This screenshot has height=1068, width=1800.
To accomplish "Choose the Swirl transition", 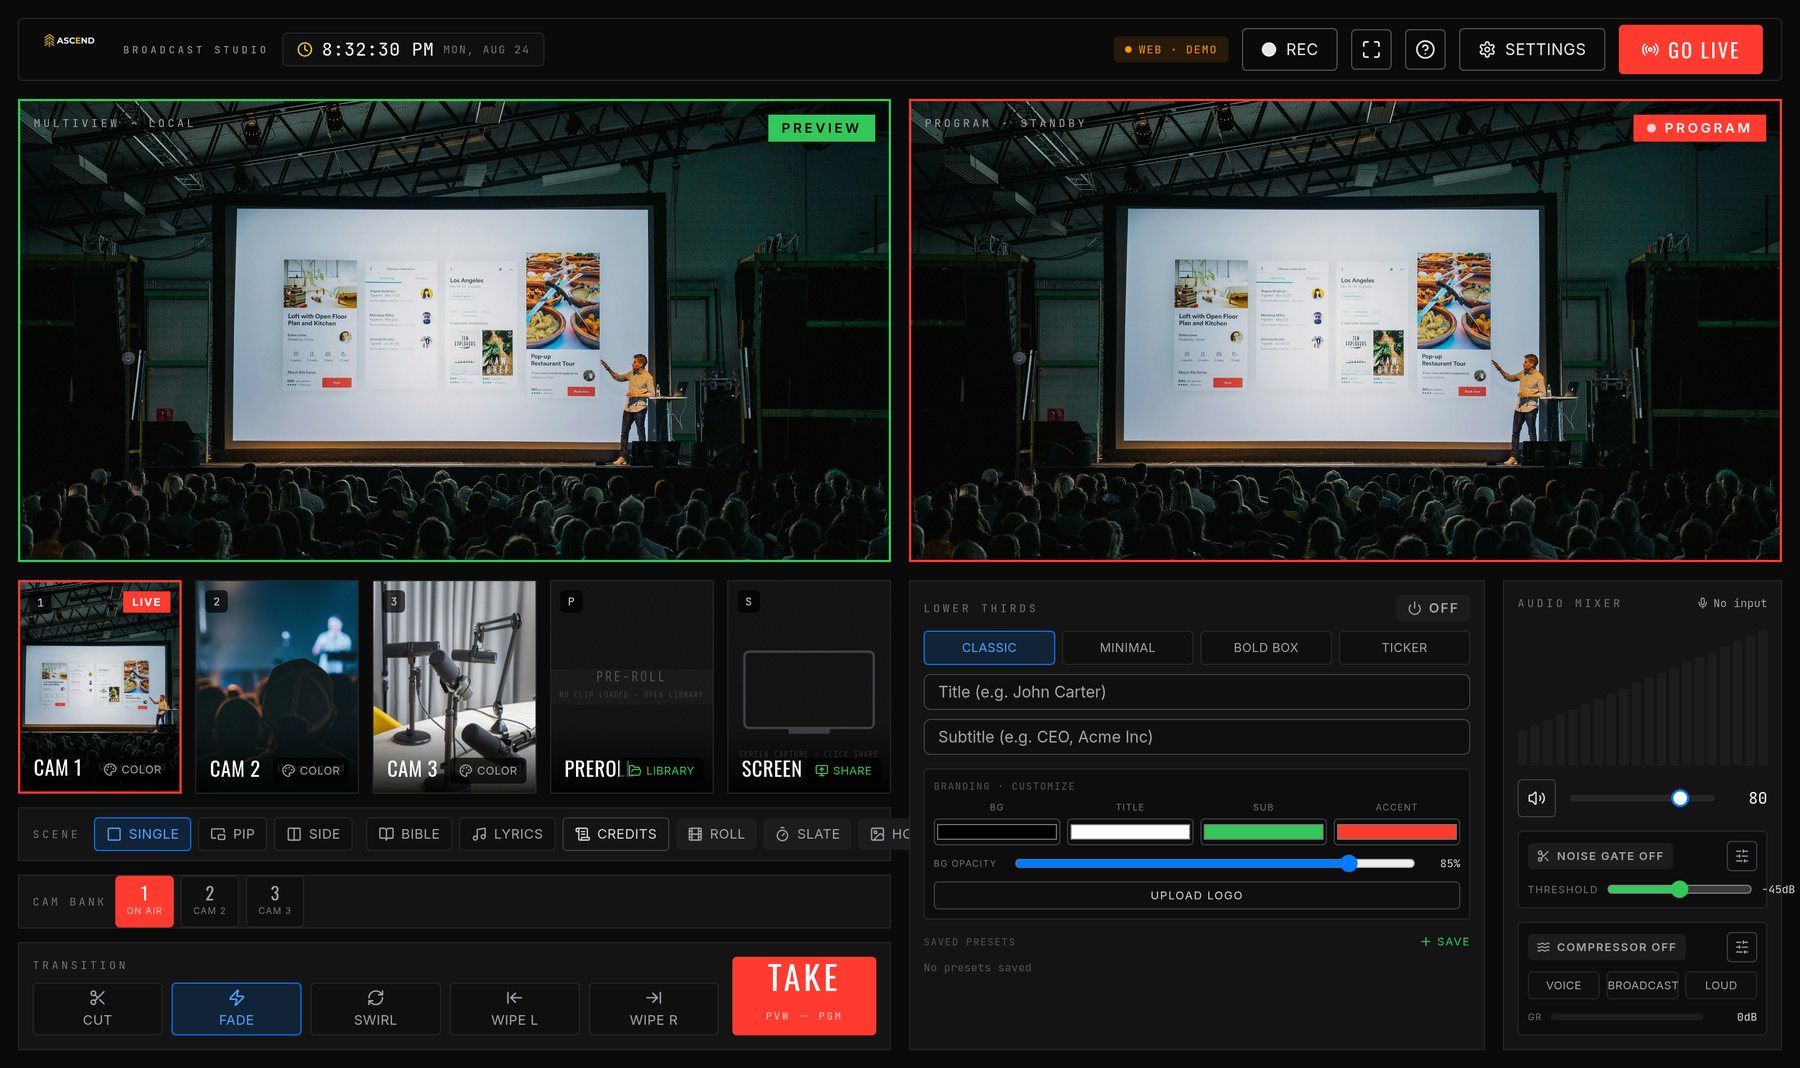I will 375,1008.
